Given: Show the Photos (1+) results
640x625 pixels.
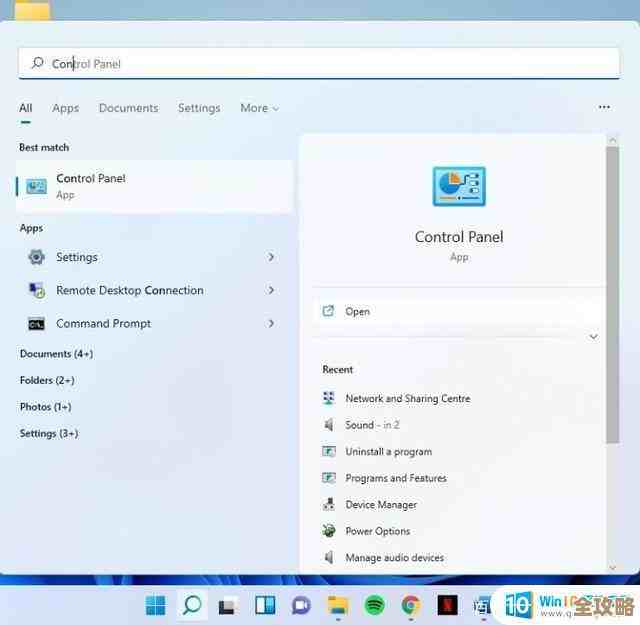Looking at the screenshot, I should click(46, 407).
